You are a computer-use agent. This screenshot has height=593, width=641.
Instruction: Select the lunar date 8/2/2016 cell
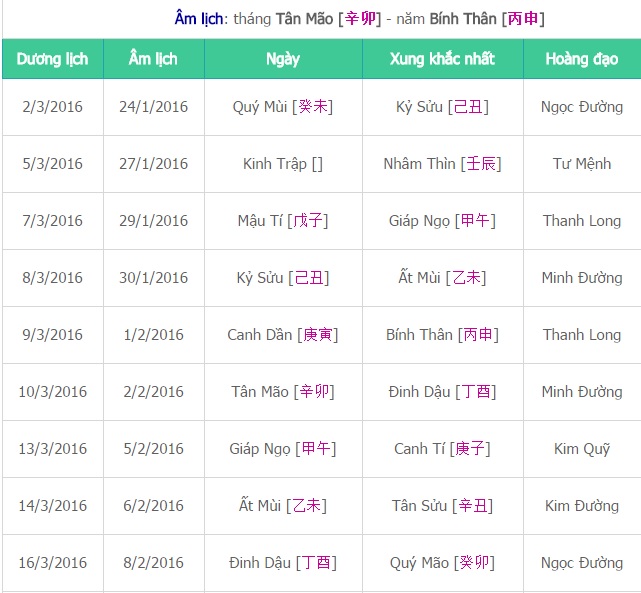153,563
